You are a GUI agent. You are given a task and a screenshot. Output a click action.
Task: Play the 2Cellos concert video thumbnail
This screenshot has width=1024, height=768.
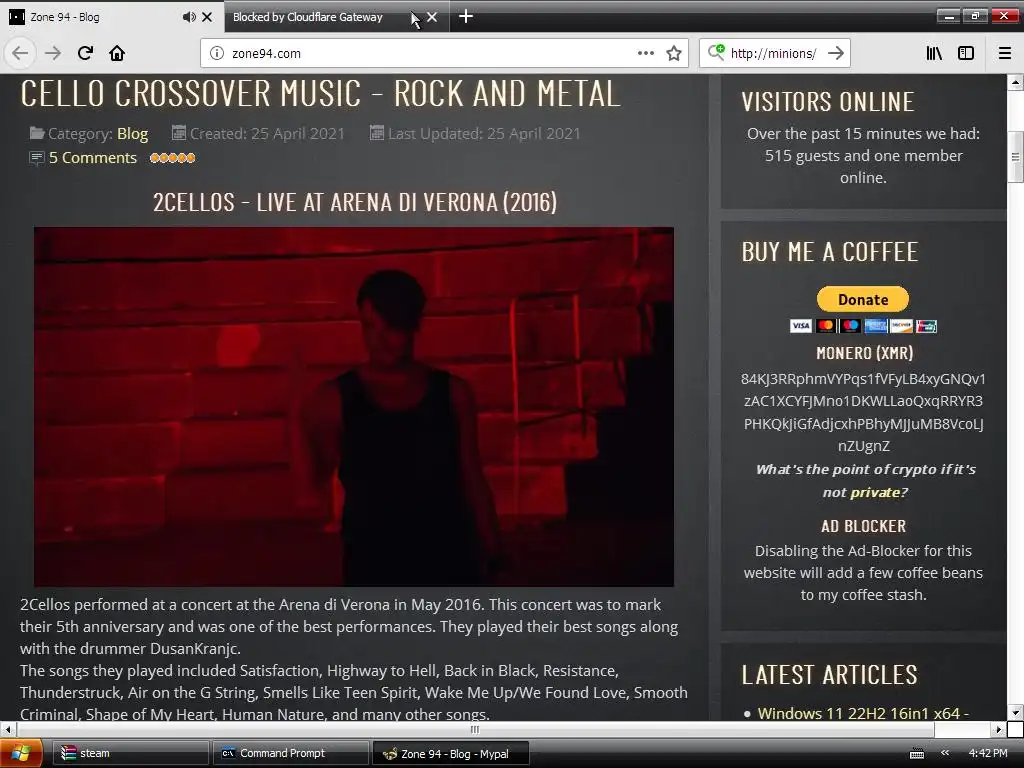coord(354,407)
